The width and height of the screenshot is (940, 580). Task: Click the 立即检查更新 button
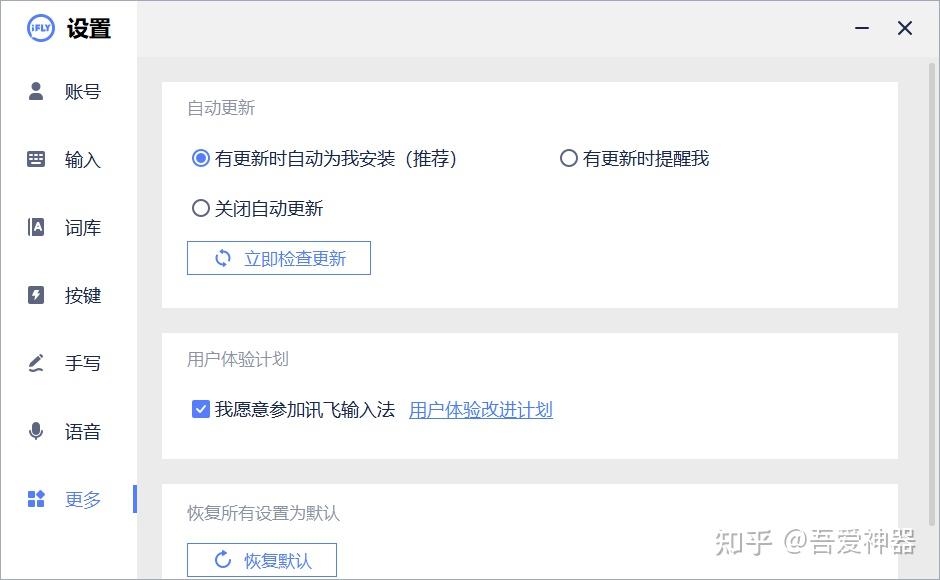(279, 258)
